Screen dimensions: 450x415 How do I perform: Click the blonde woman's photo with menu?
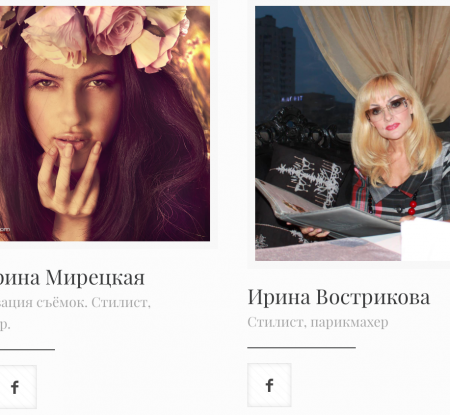[x=352, y=133]
